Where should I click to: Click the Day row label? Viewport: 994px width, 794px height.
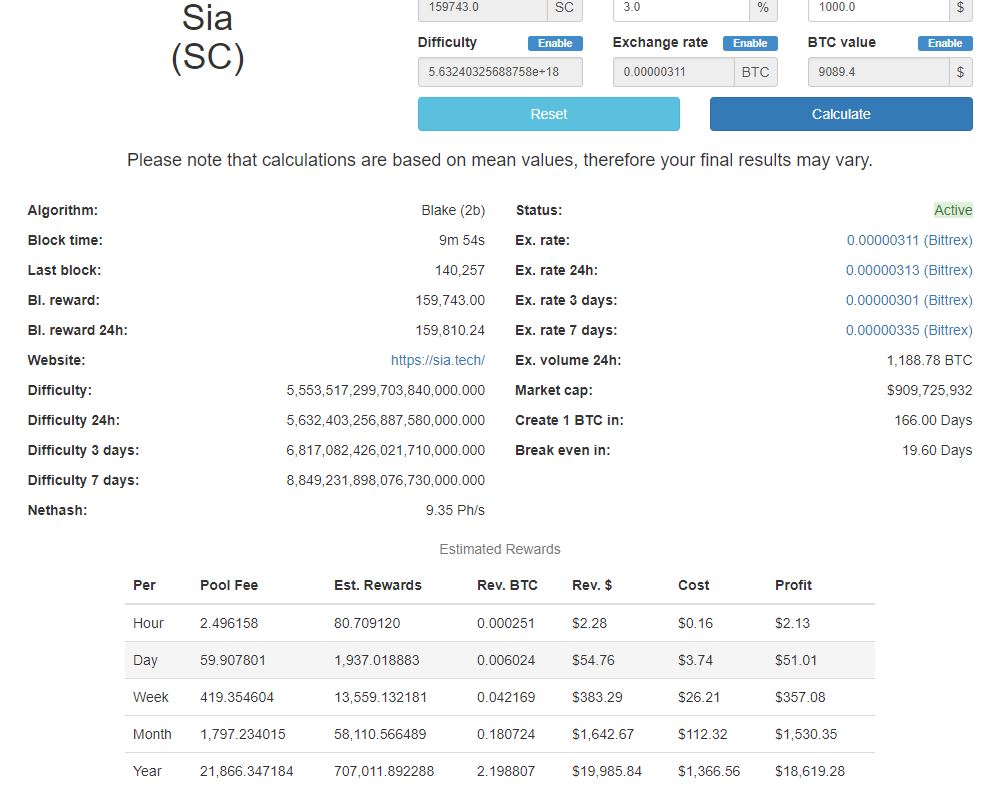(x=145, y=660)
